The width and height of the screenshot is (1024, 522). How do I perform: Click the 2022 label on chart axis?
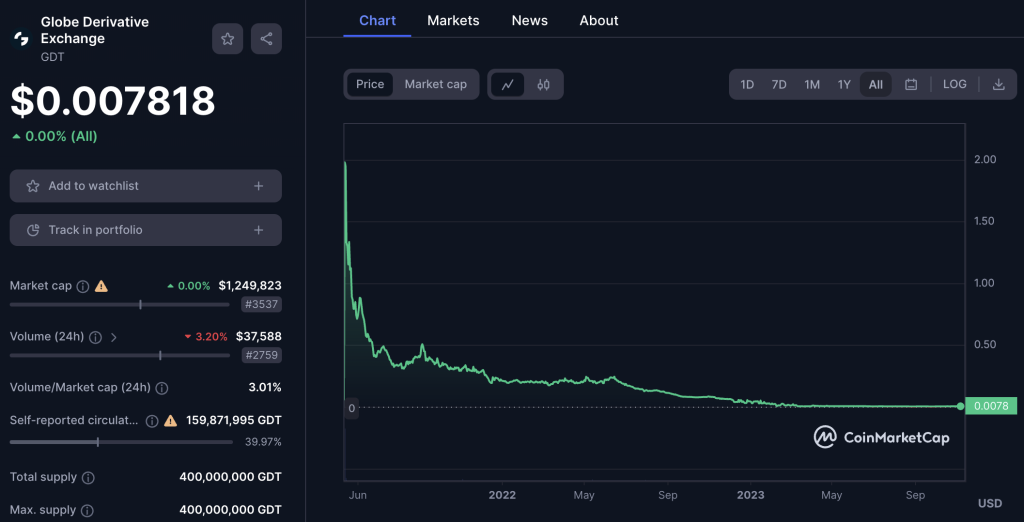click(x=502, y=495)
